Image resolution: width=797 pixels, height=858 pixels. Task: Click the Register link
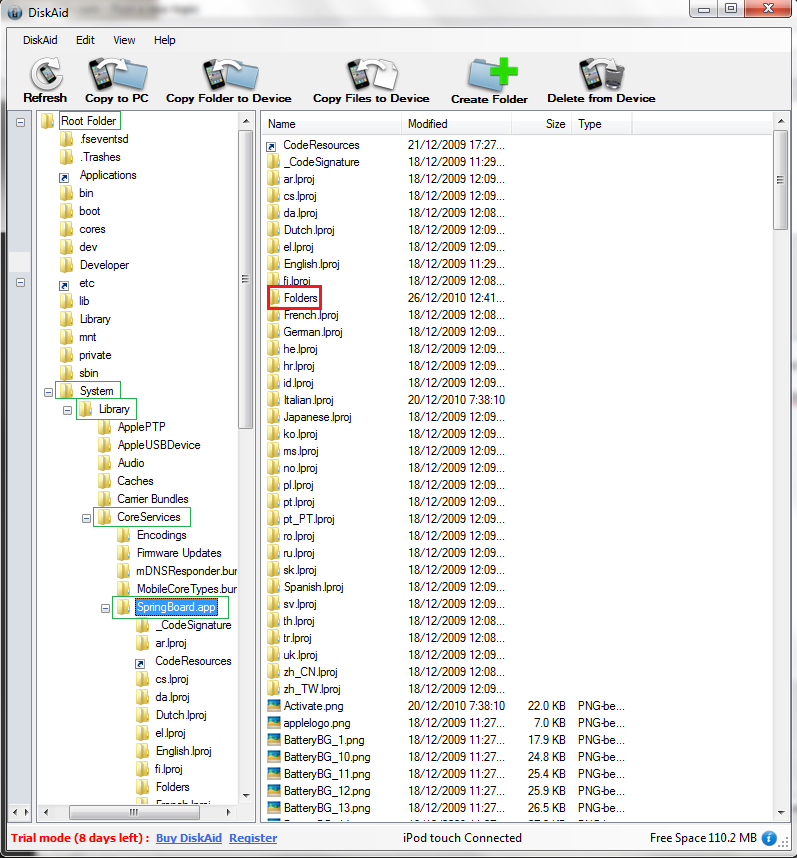tap(253, 838)
